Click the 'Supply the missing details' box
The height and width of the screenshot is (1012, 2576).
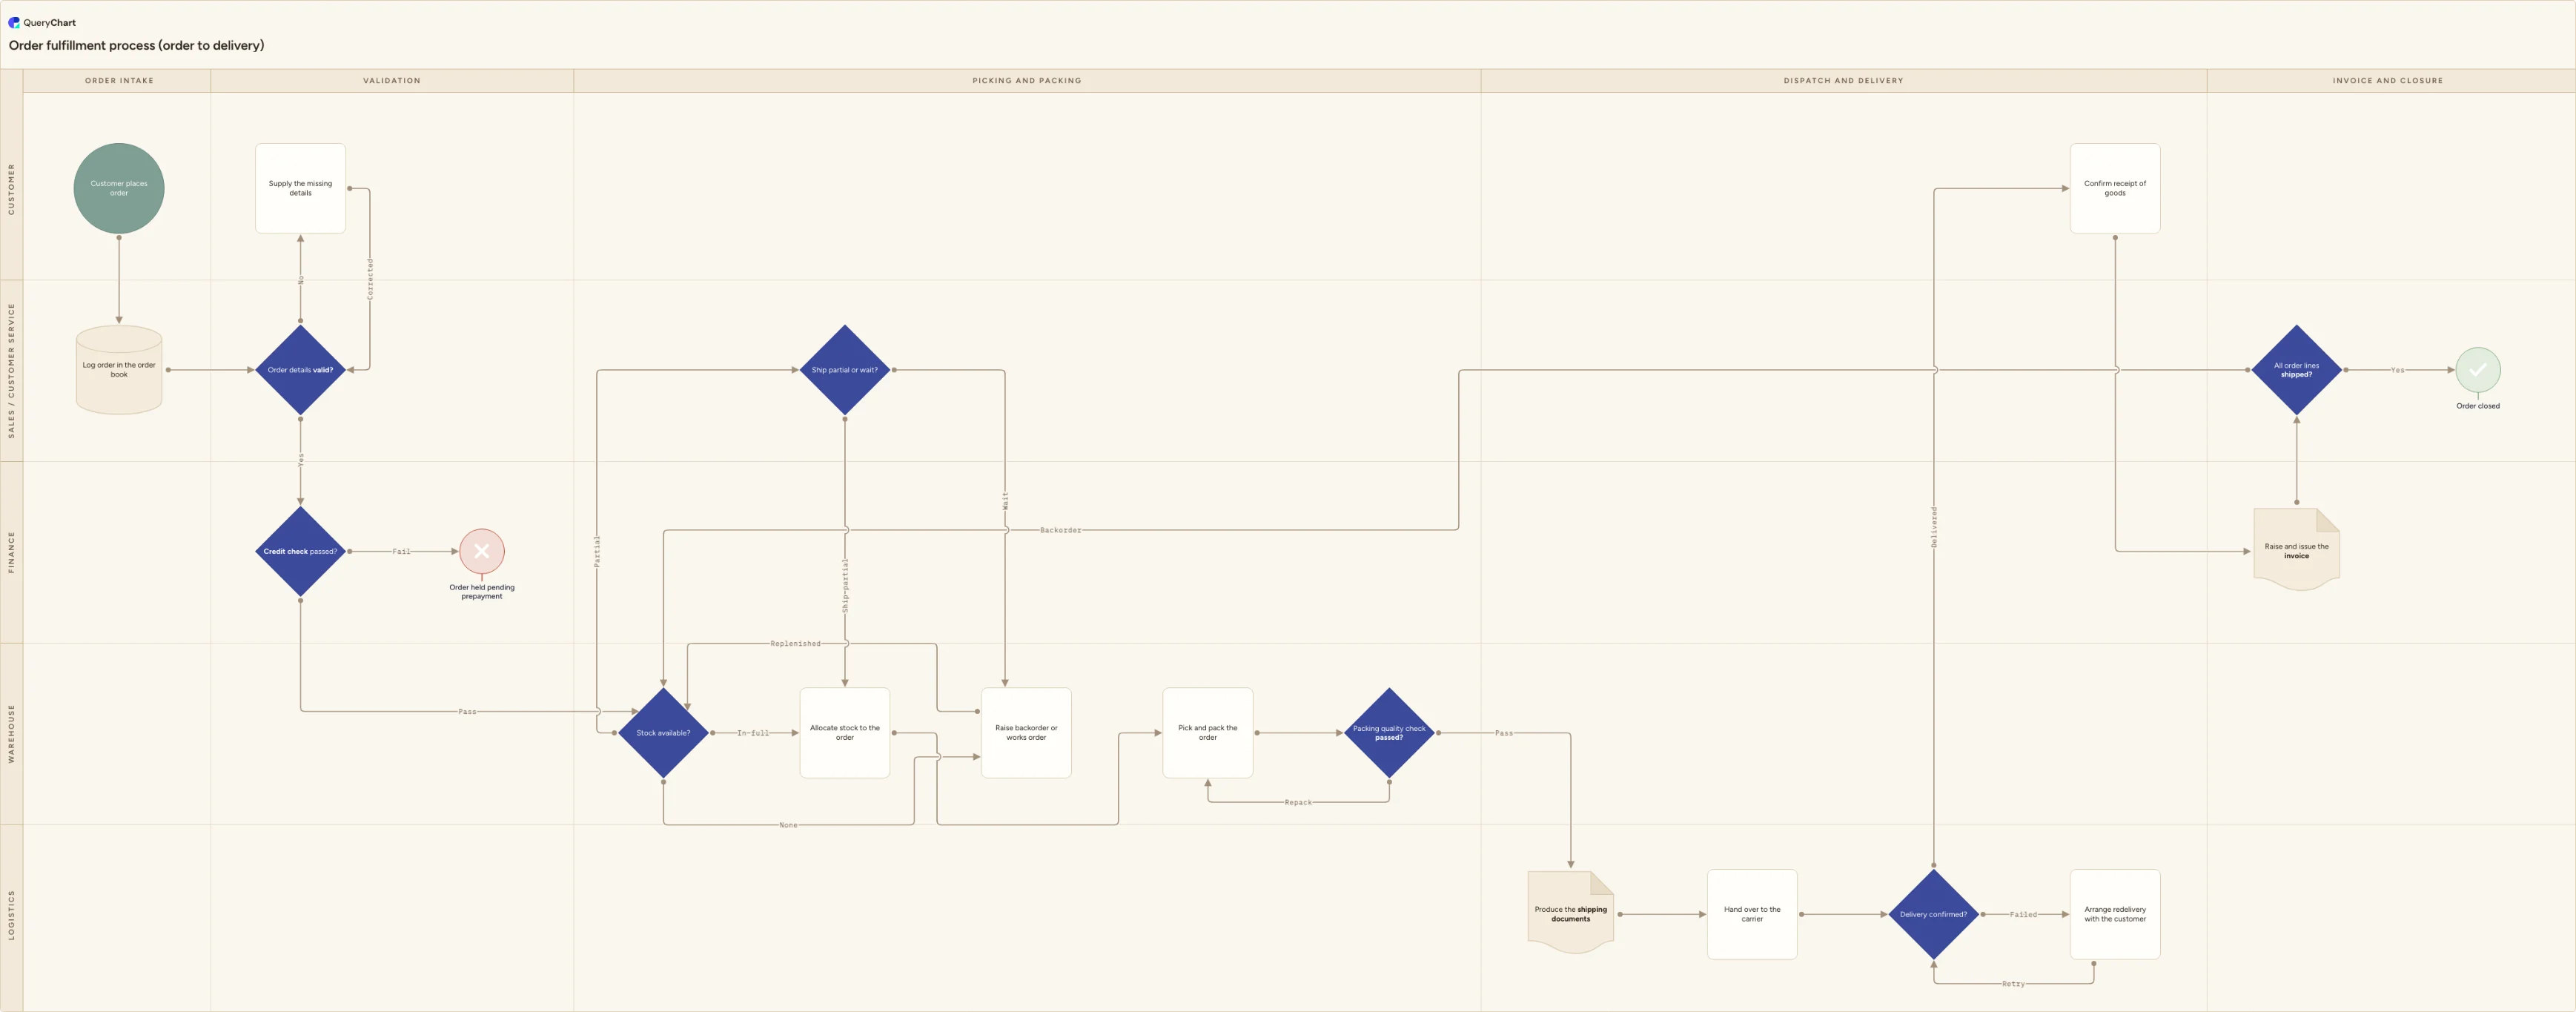pyautogui.click(x=300, y=188)
